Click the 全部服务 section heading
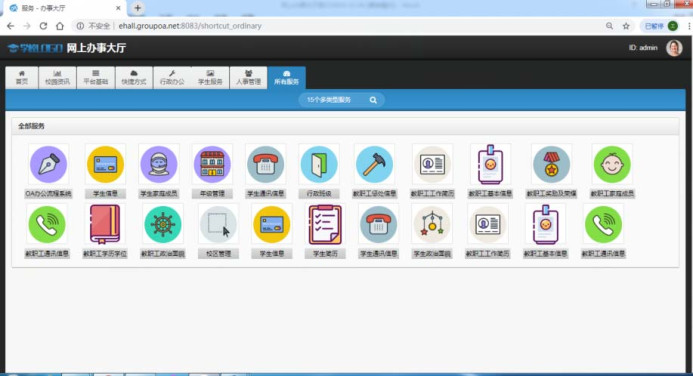Image resolution: width=693 pixels, height=376 pixels. coord(31,126)
